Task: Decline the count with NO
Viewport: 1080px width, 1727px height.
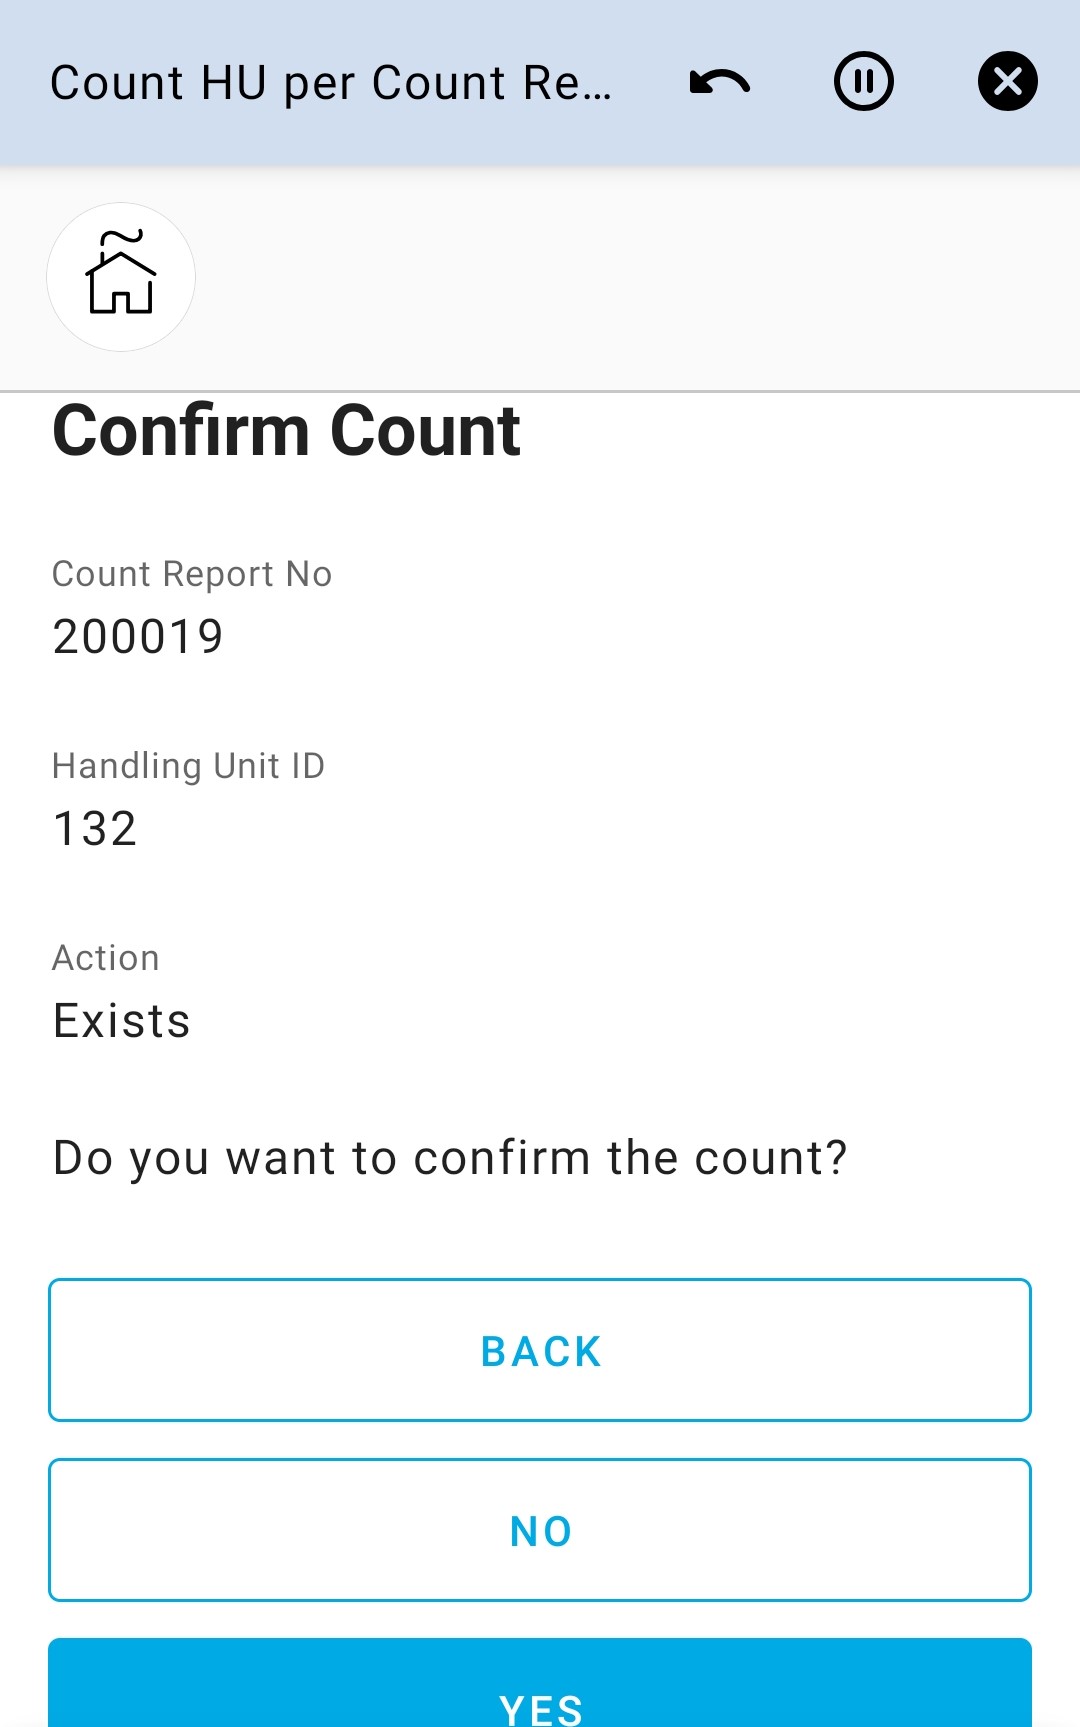Action: (540, 1530)
